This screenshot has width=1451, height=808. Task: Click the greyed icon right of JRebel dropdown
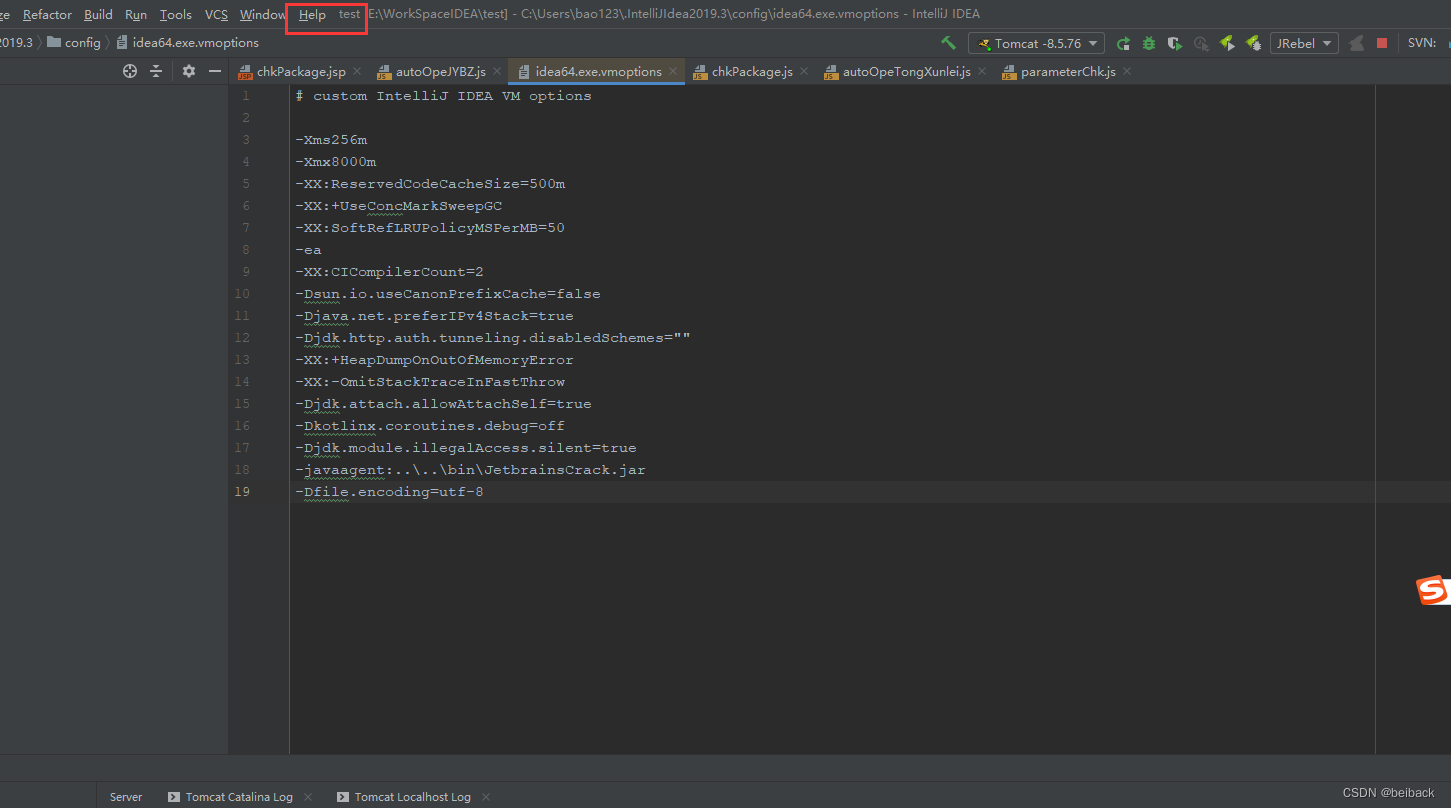1356,43
